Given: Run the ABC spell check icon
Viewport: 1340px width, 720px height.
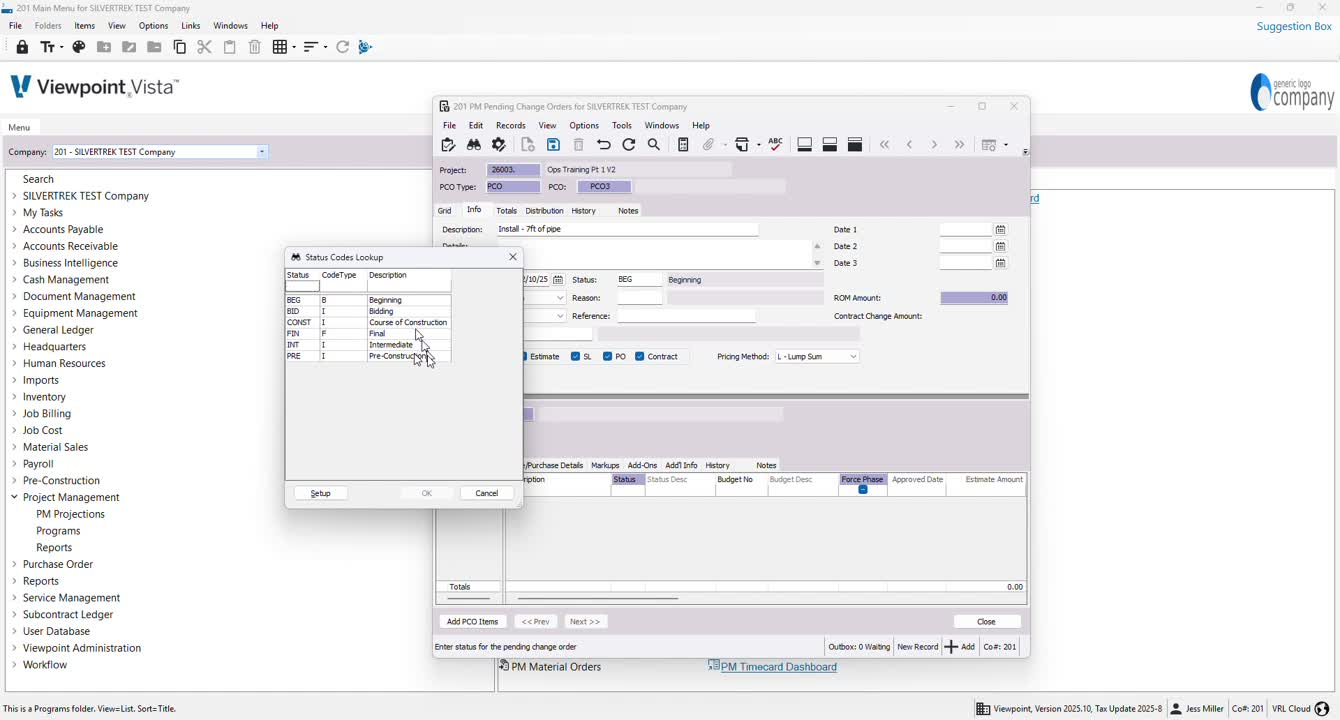Looking at the screenshot, I should [775, 145].
